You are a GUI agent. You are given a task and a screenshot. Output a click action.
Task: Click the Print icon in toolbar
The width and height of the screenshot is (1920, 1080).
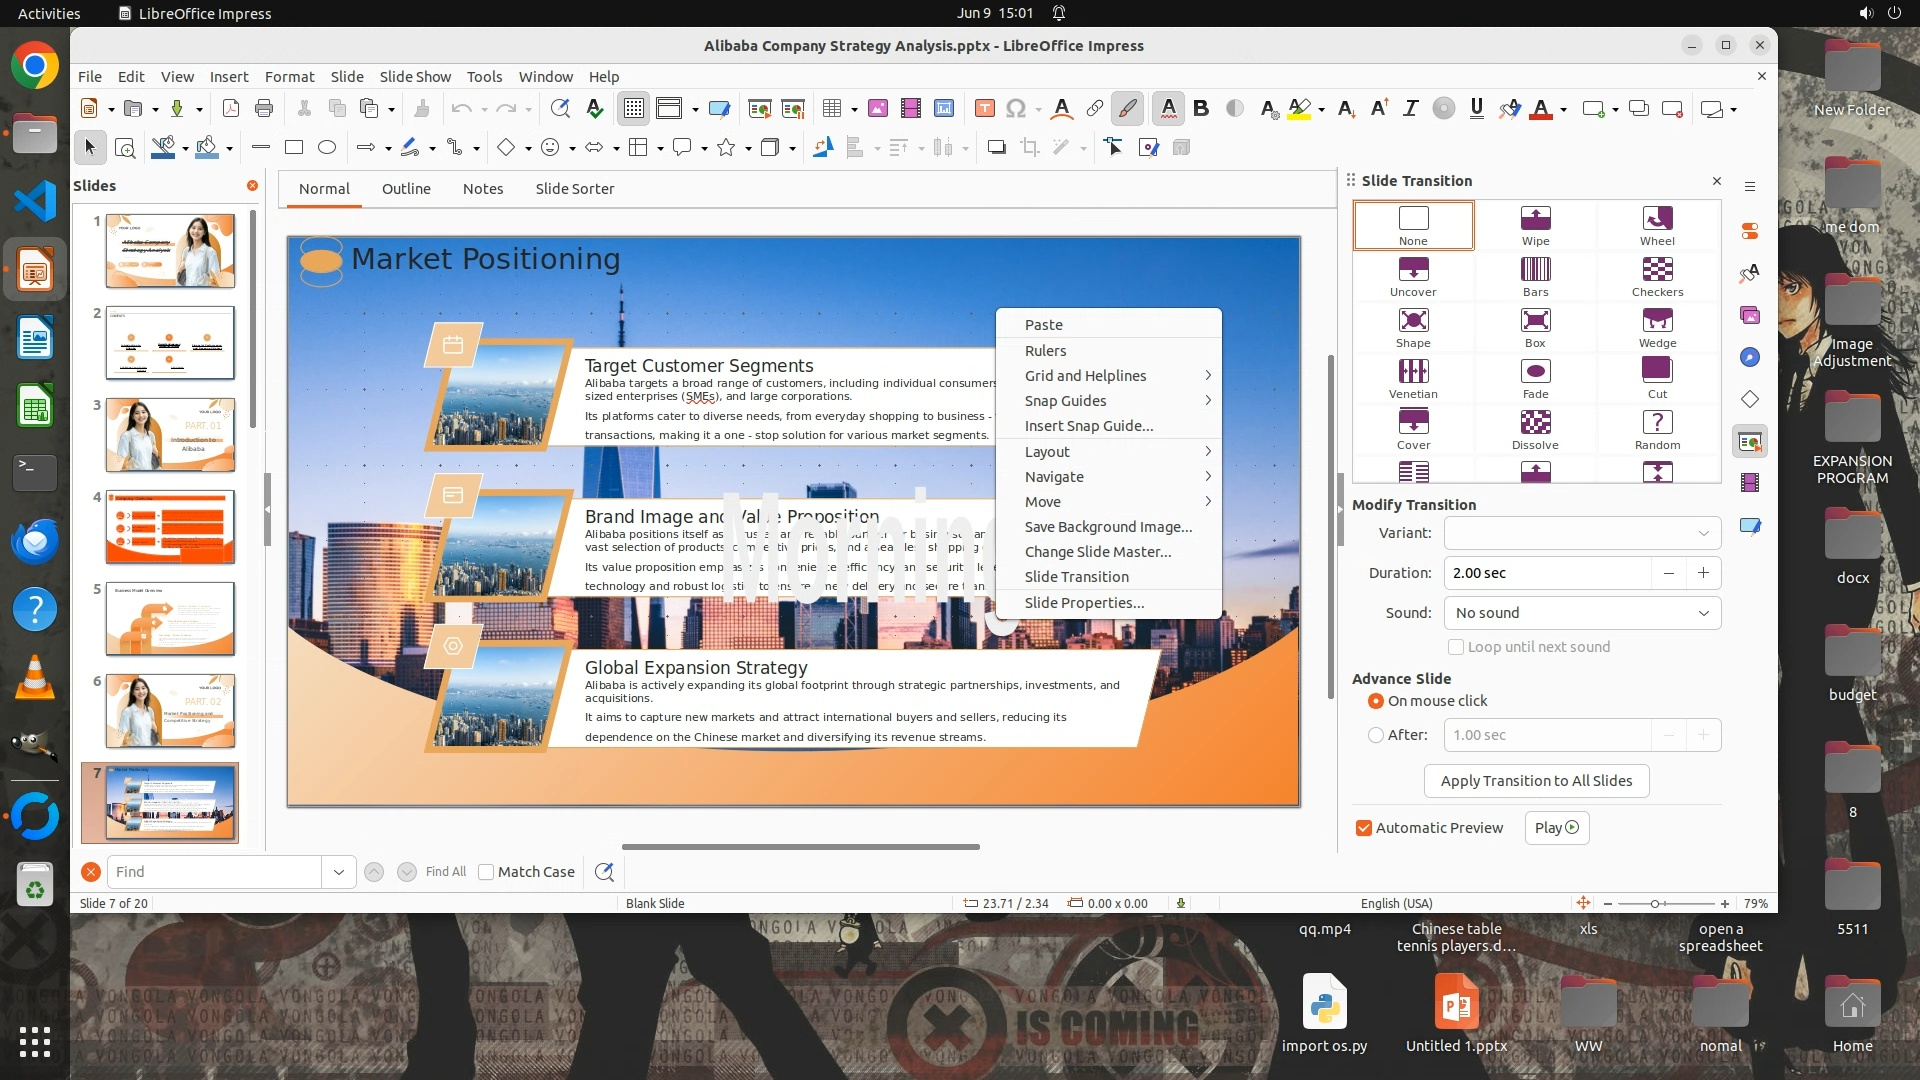(264, 108)
